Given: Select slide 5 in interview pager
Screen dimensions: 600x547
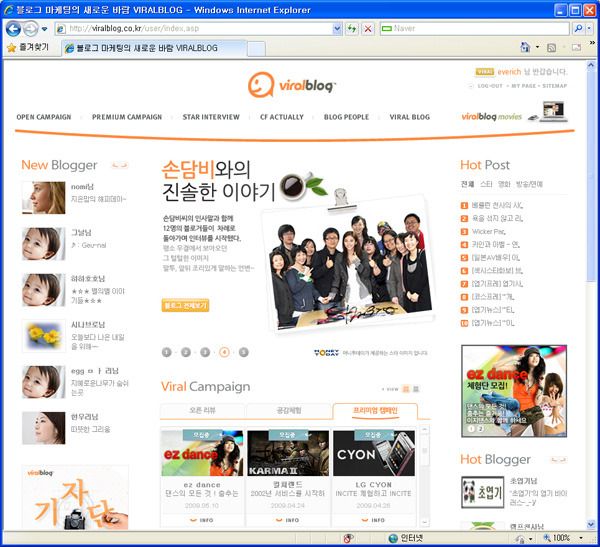Looking at the screenshot, I should 243,352.
